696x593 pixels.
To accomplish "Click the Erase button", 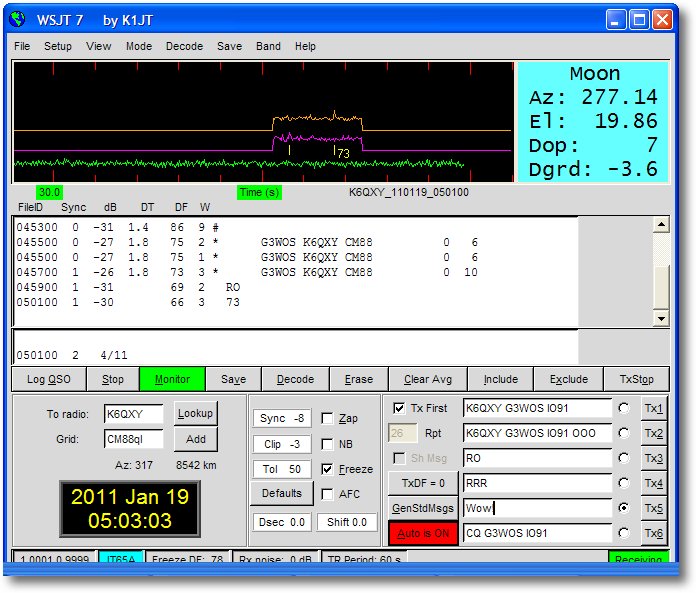I will pos(359,379).
